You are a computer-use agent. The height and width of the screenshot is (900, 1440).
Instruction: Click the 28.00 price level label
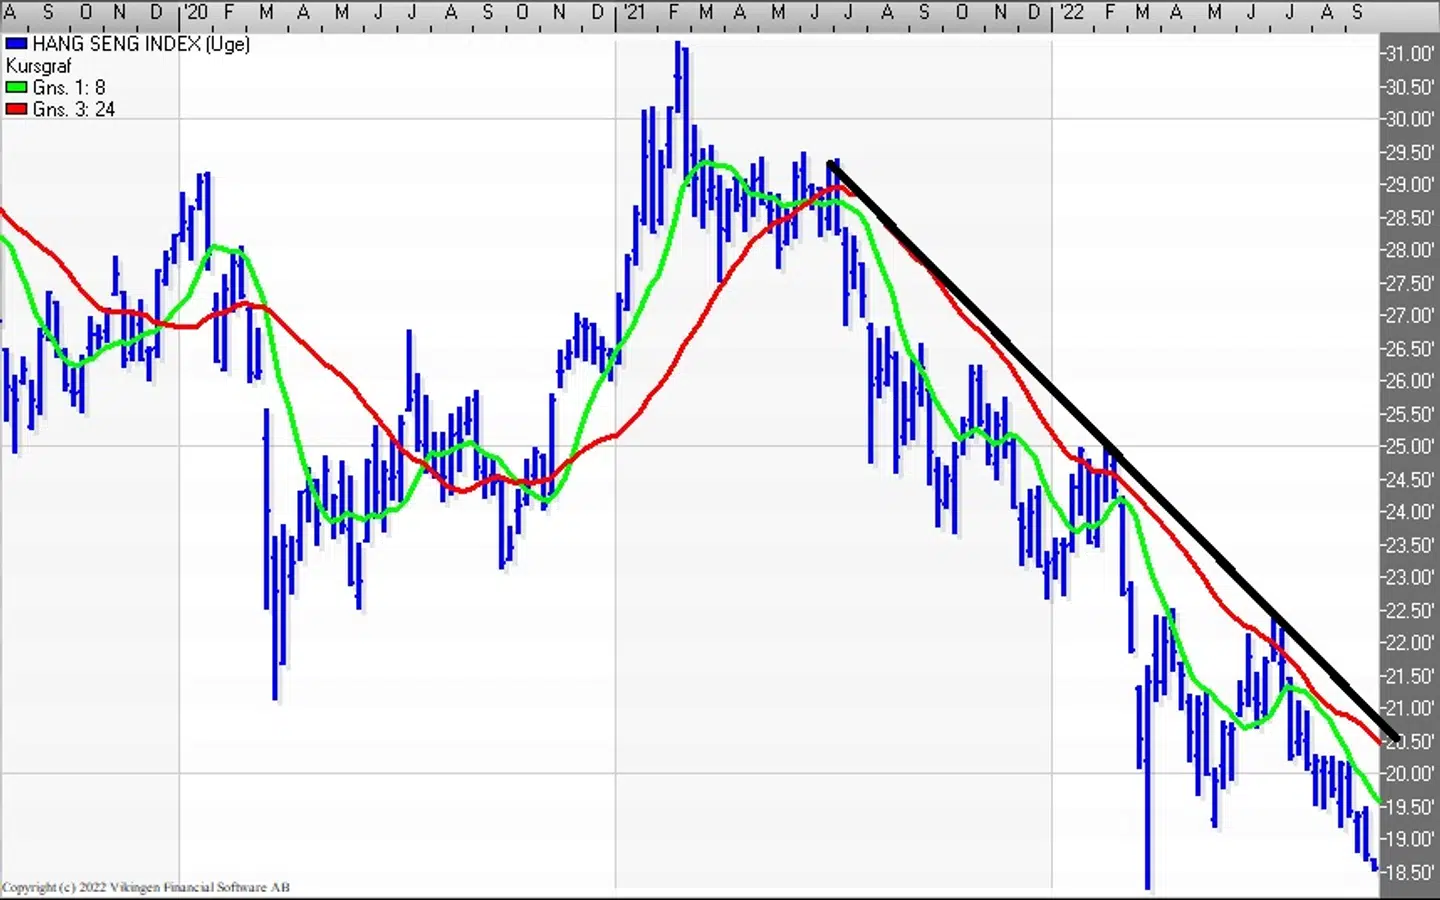tap(1410, 250)
